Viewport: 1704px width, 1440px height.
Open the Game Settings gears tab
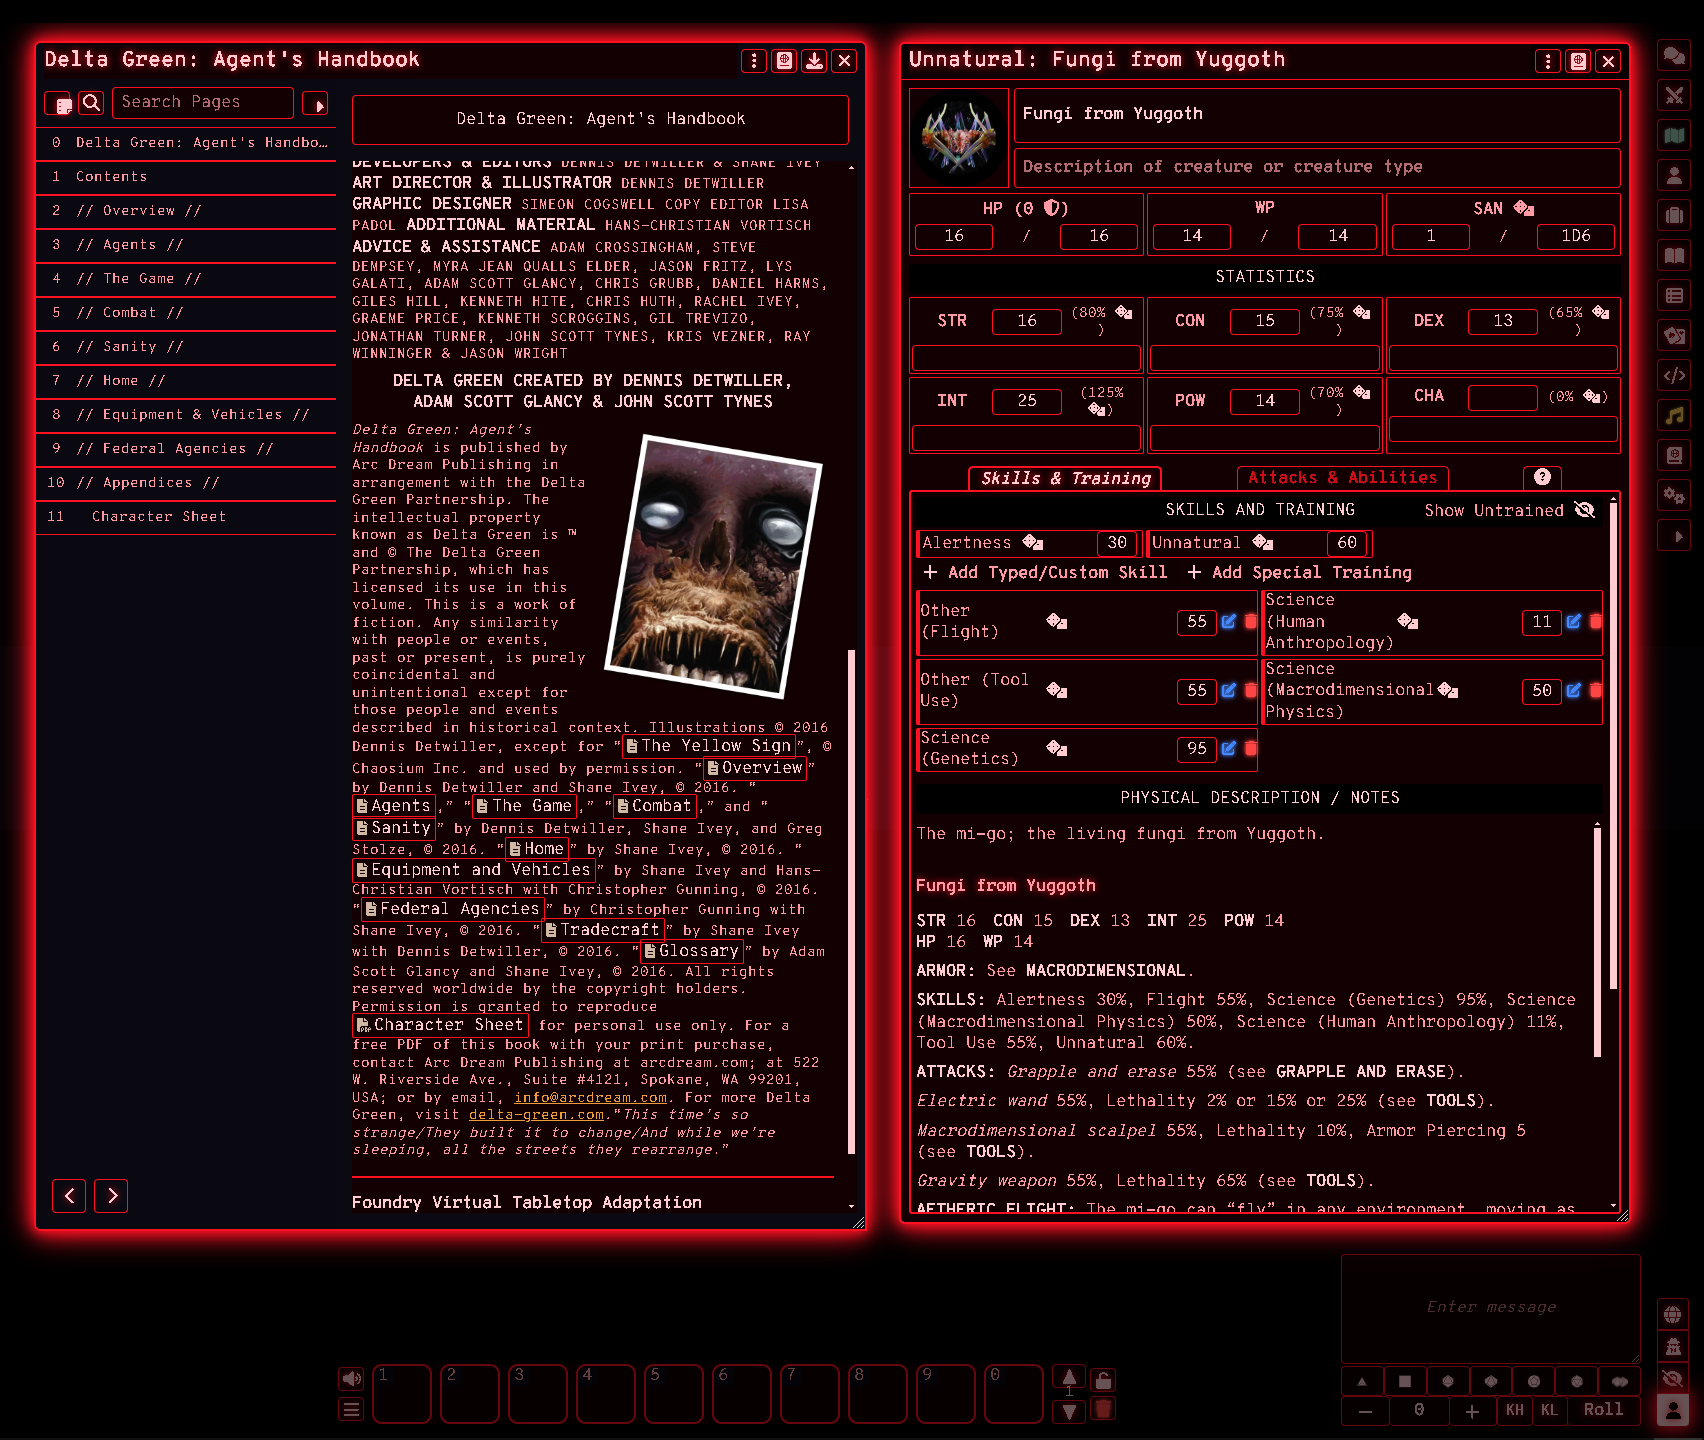point(1674,495)
